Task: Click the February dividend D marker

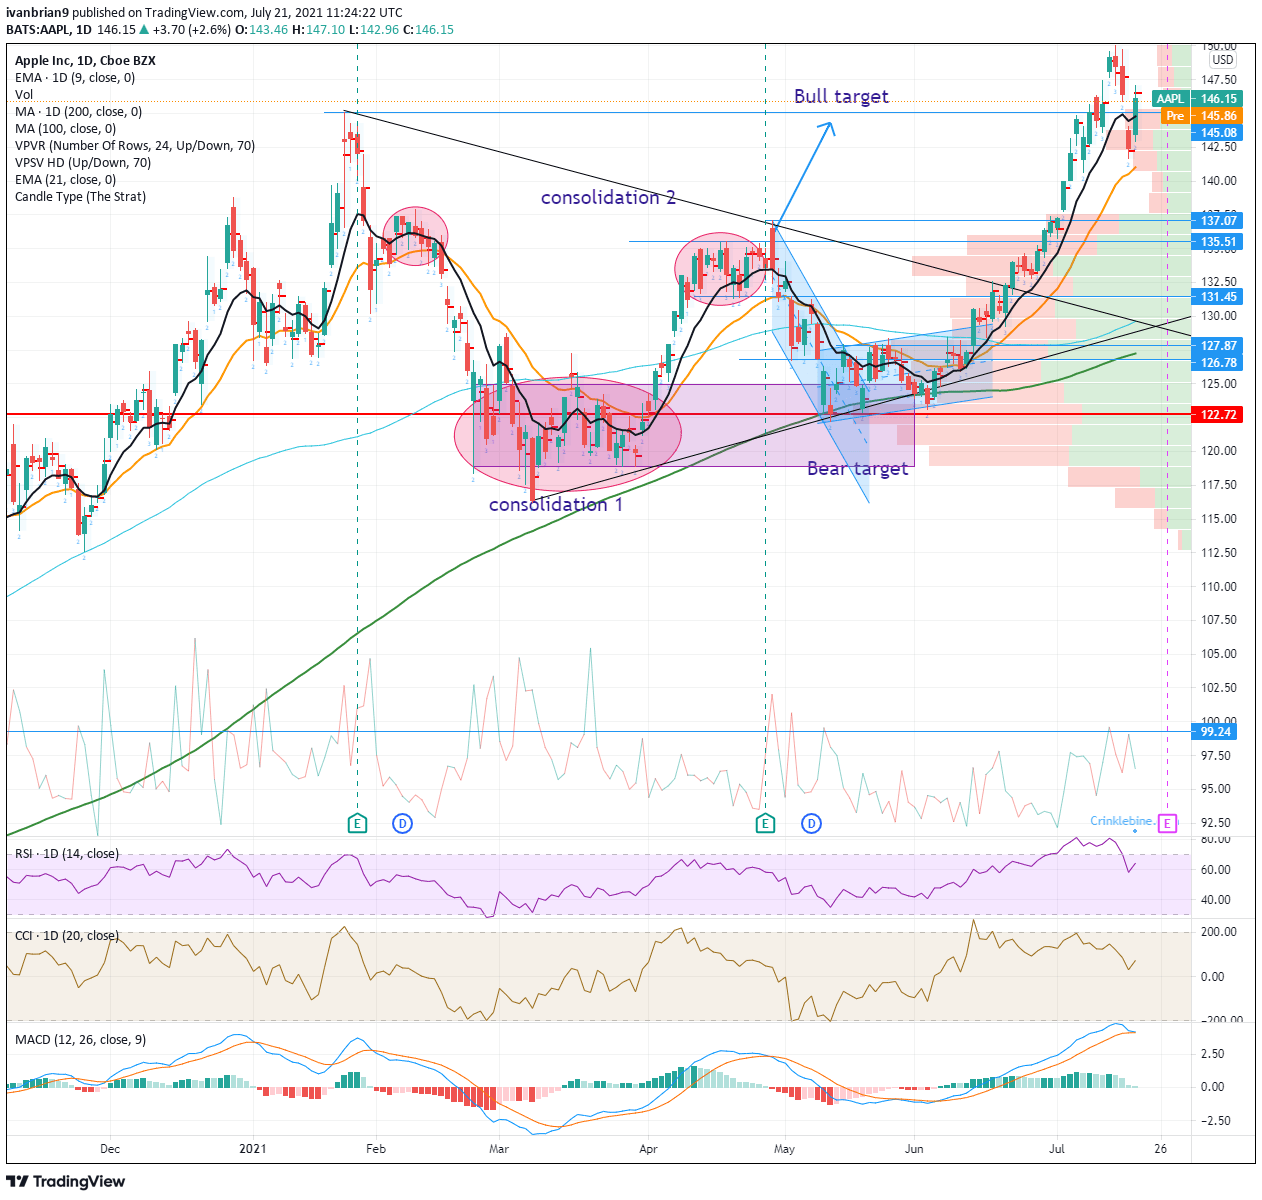Action: point(402,824)
